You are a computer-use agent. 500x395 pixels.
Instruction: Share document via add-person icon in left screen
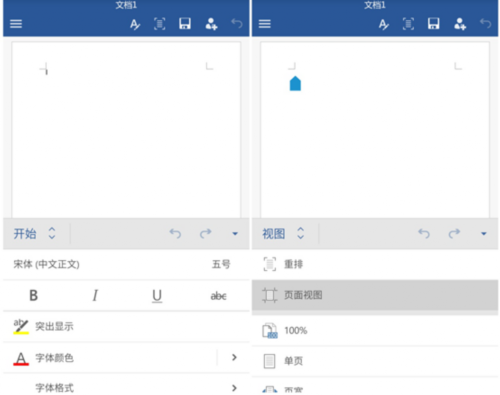[x=211, y=24]
